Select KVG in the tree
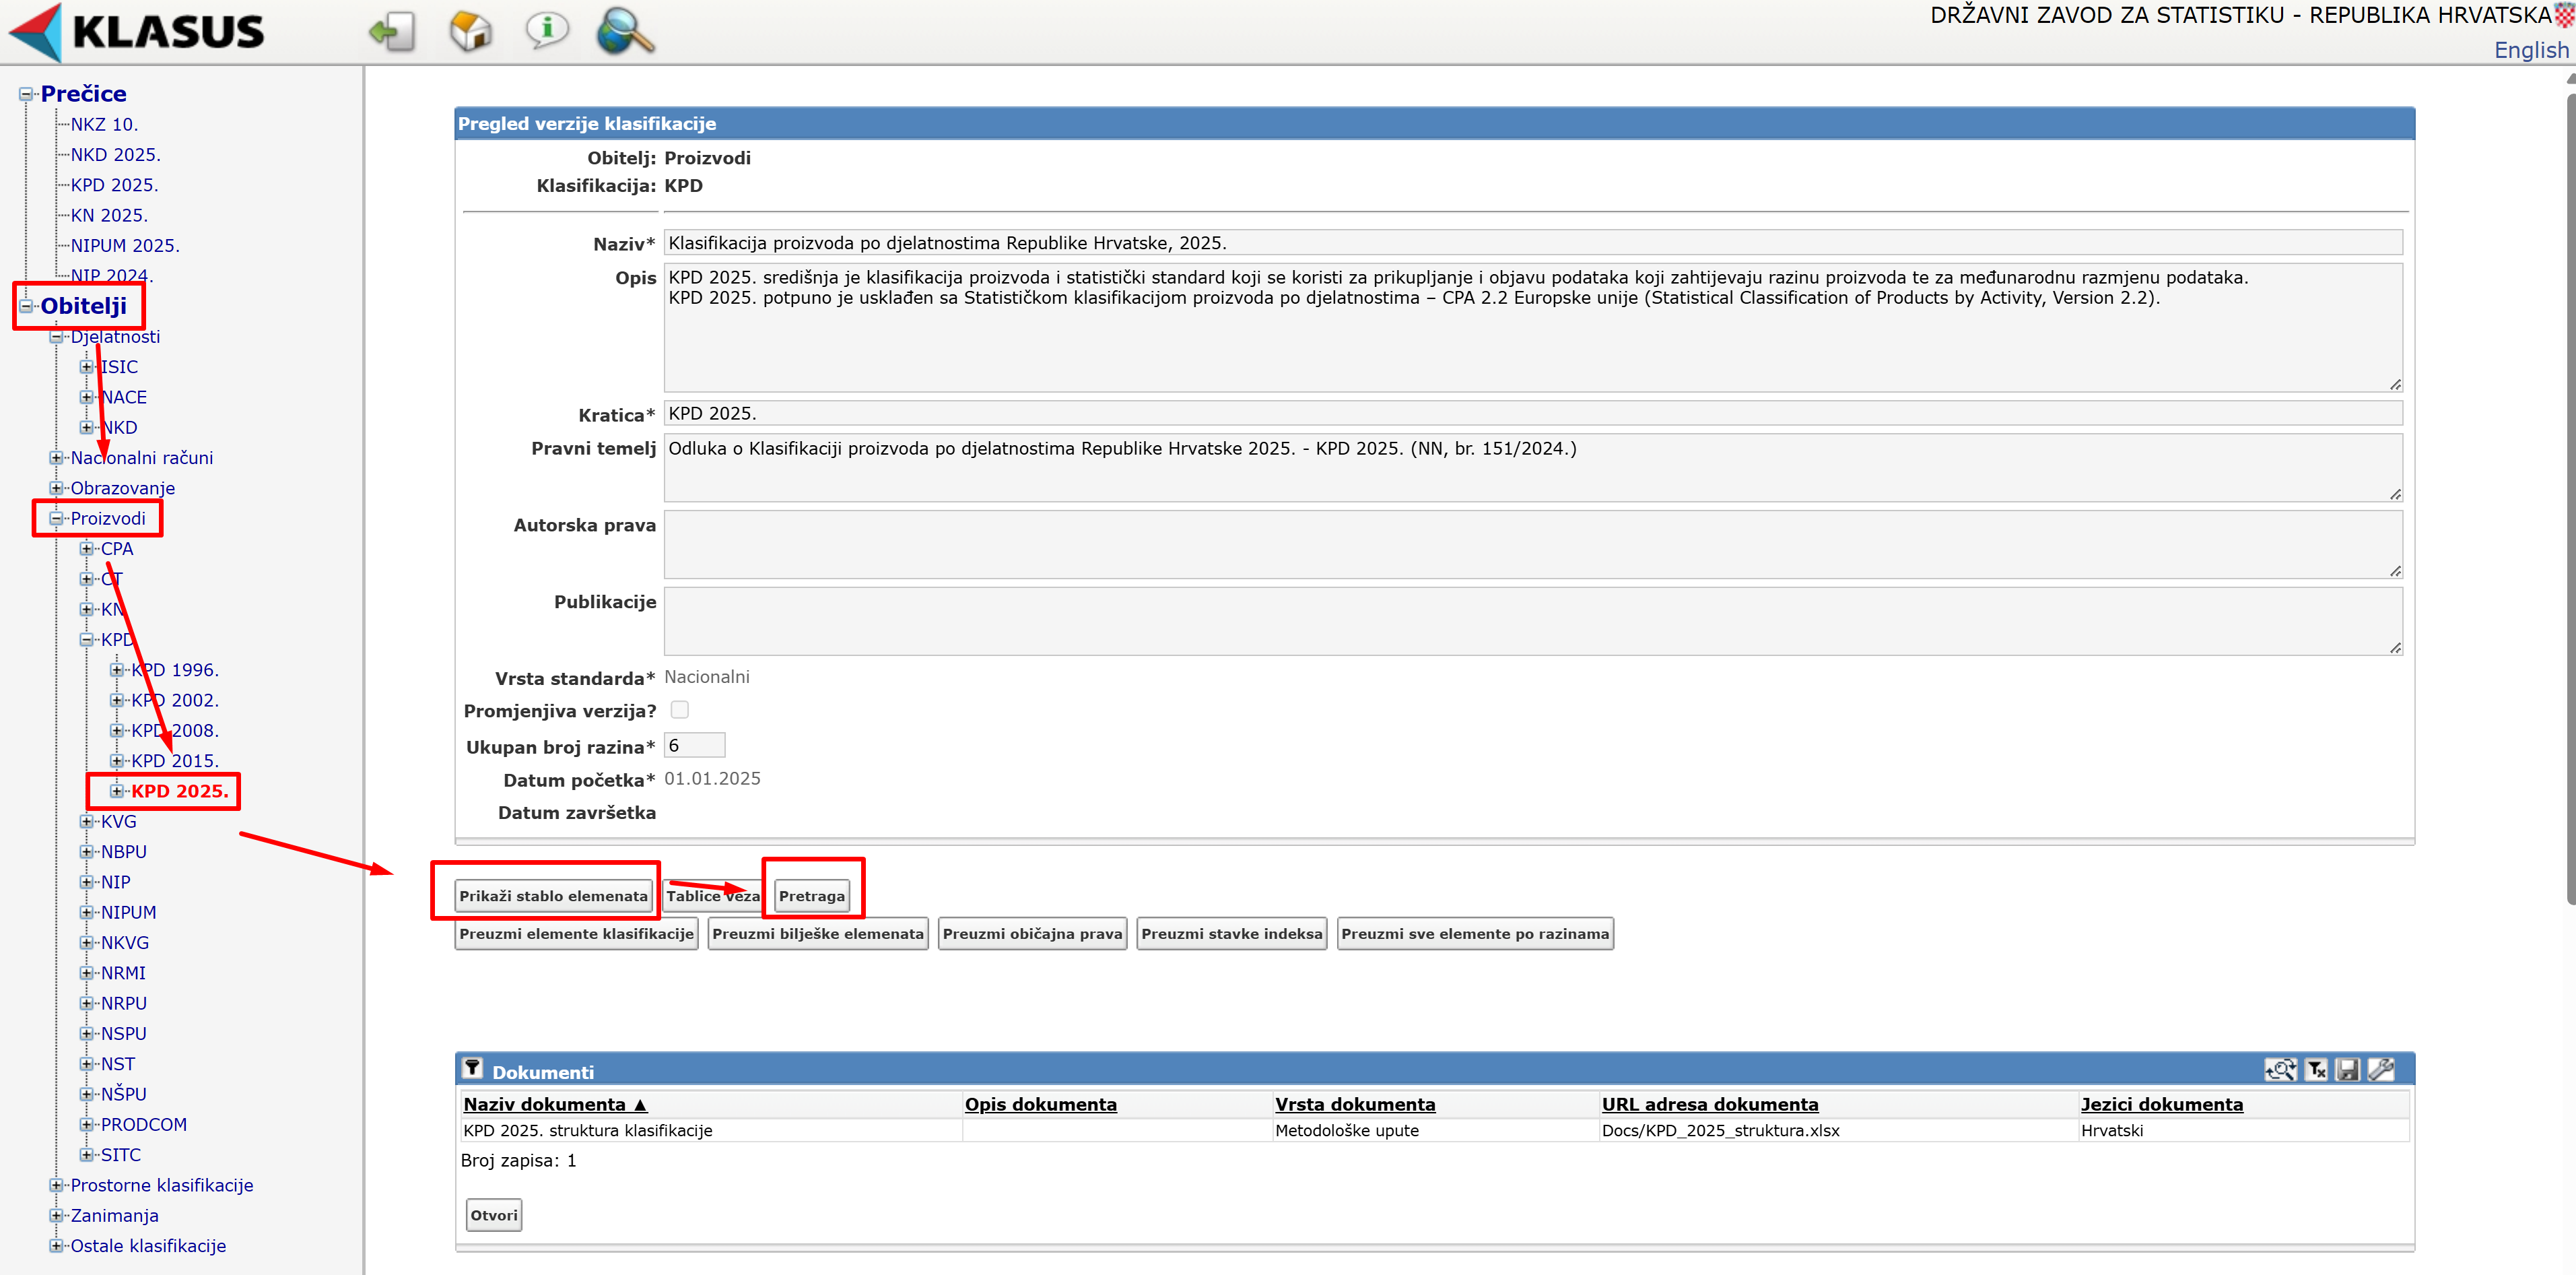Screen dimensions: 2576x1275 click(x=119, y=822)
